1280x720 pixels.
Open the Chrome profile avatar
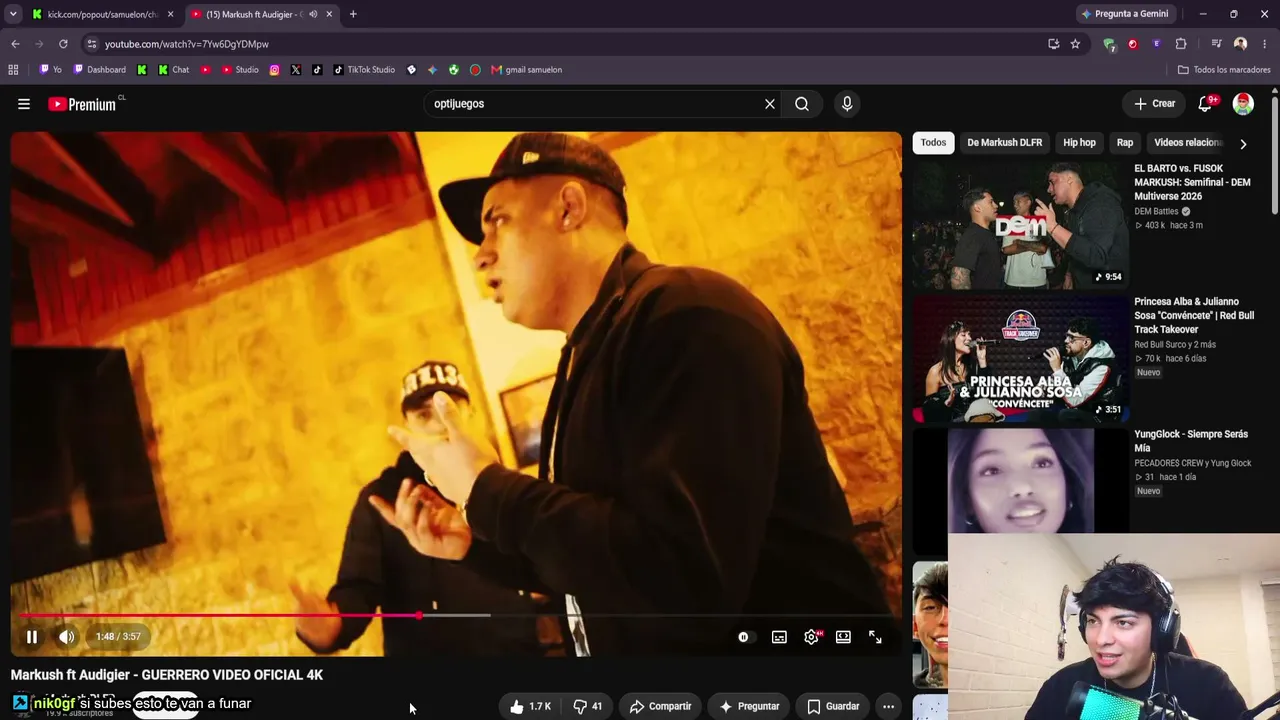(1241, 44)
